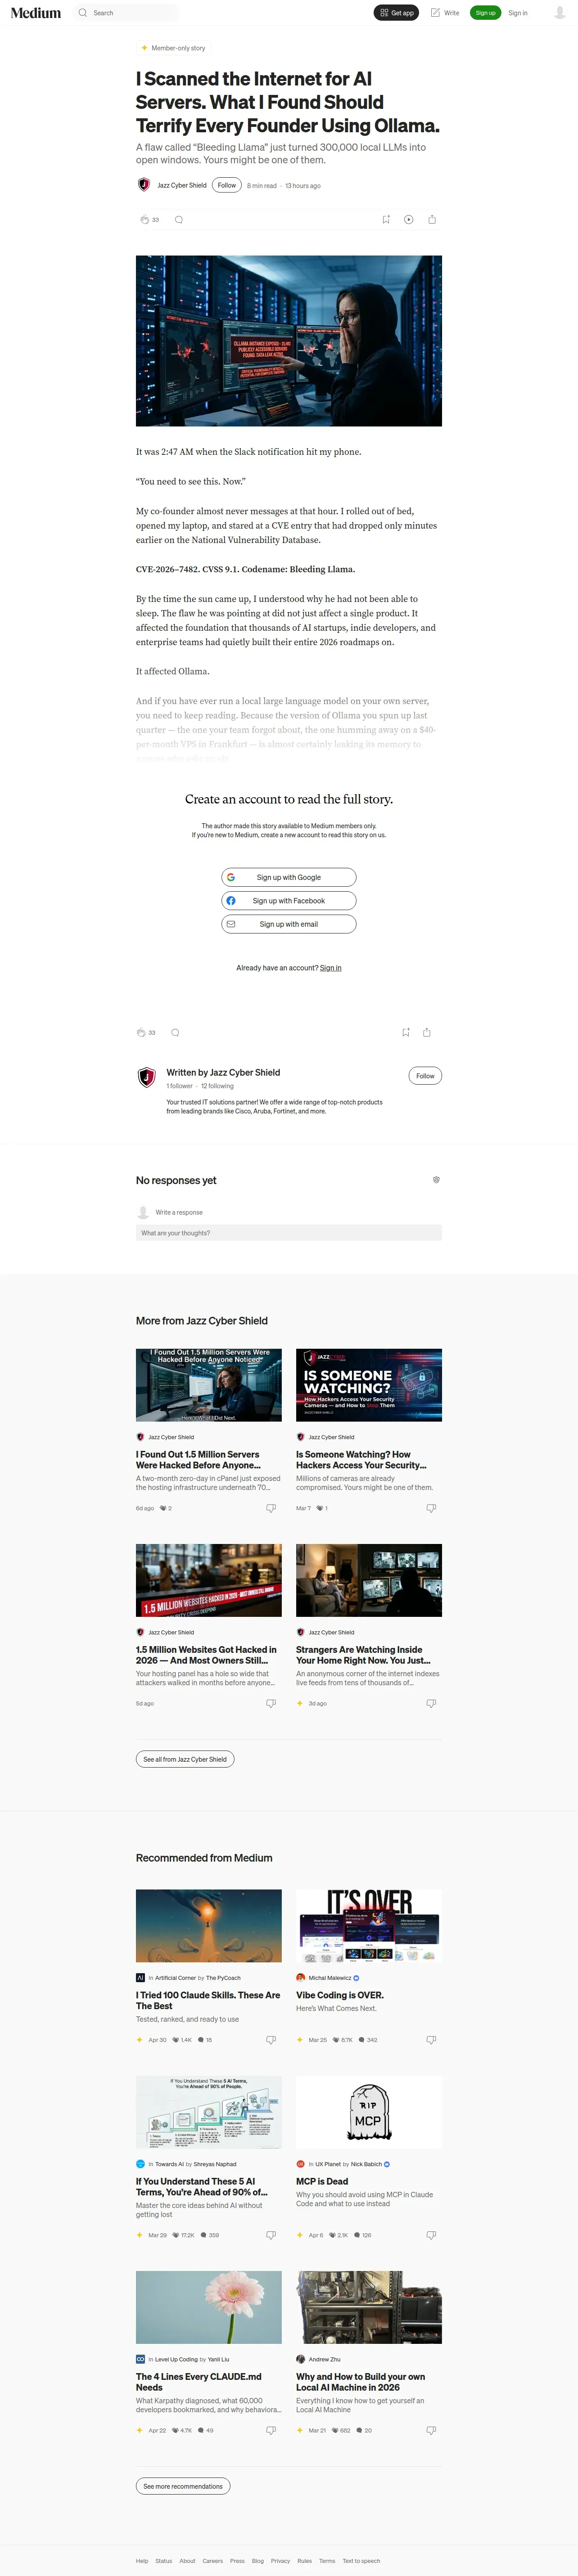This screenshot has height=2576, width=578.
Task: Choose Sign up with Google
Action: tap(289, 877)
